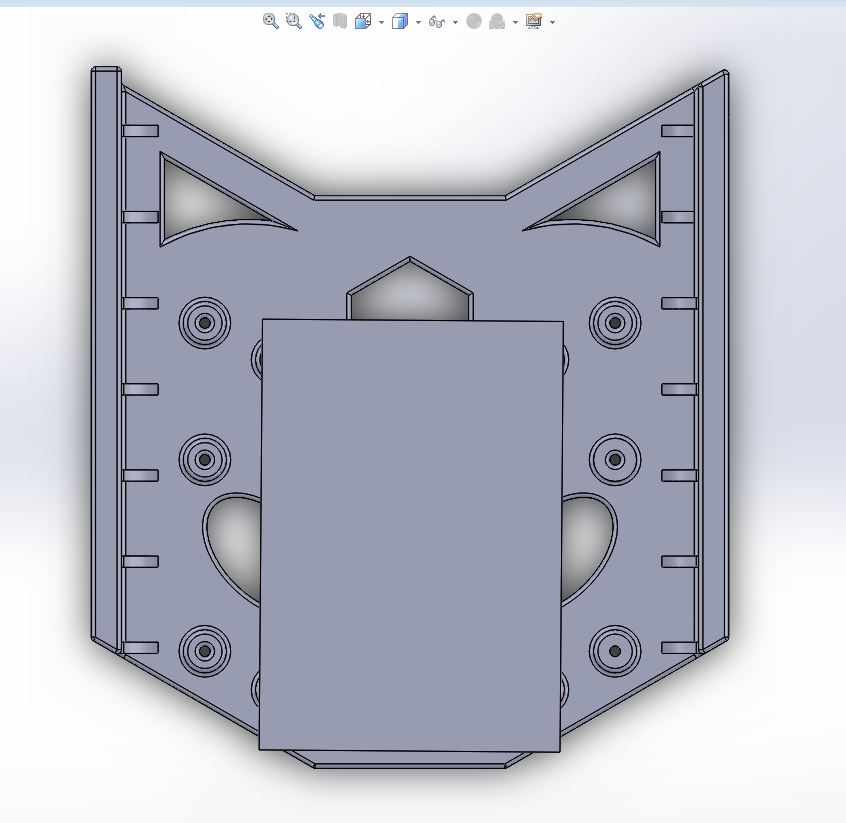The width and height of the screenshot is (846, 823).
Task: Select the large central rectangular block face
Action: pos(411,535)
